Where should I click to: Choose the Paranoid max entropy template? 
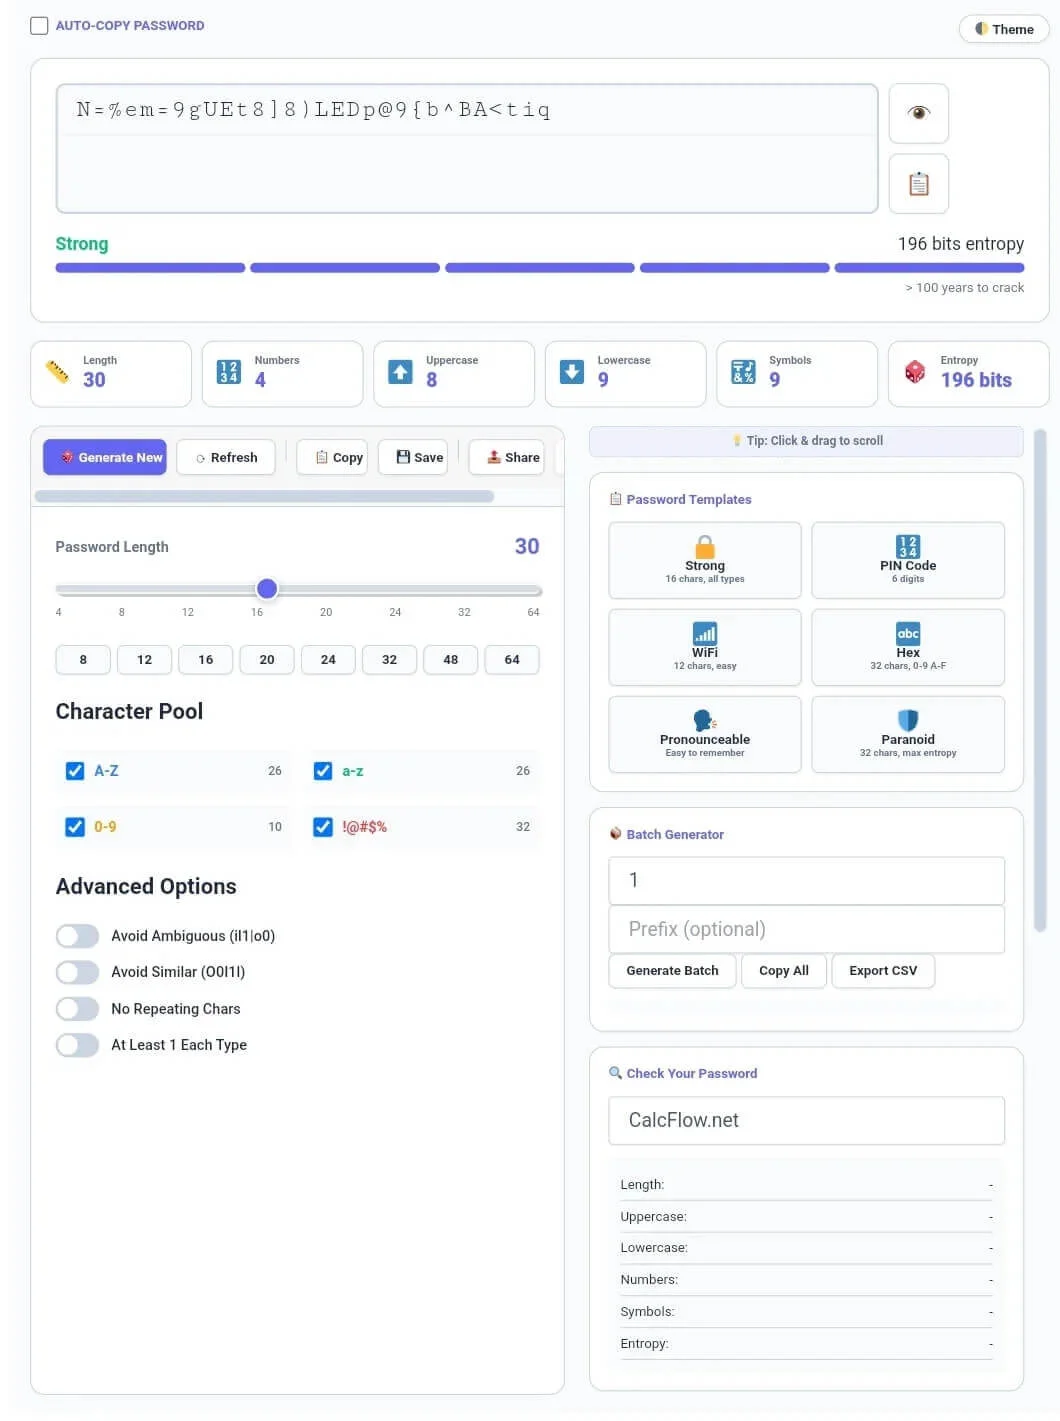click(907, 734)
